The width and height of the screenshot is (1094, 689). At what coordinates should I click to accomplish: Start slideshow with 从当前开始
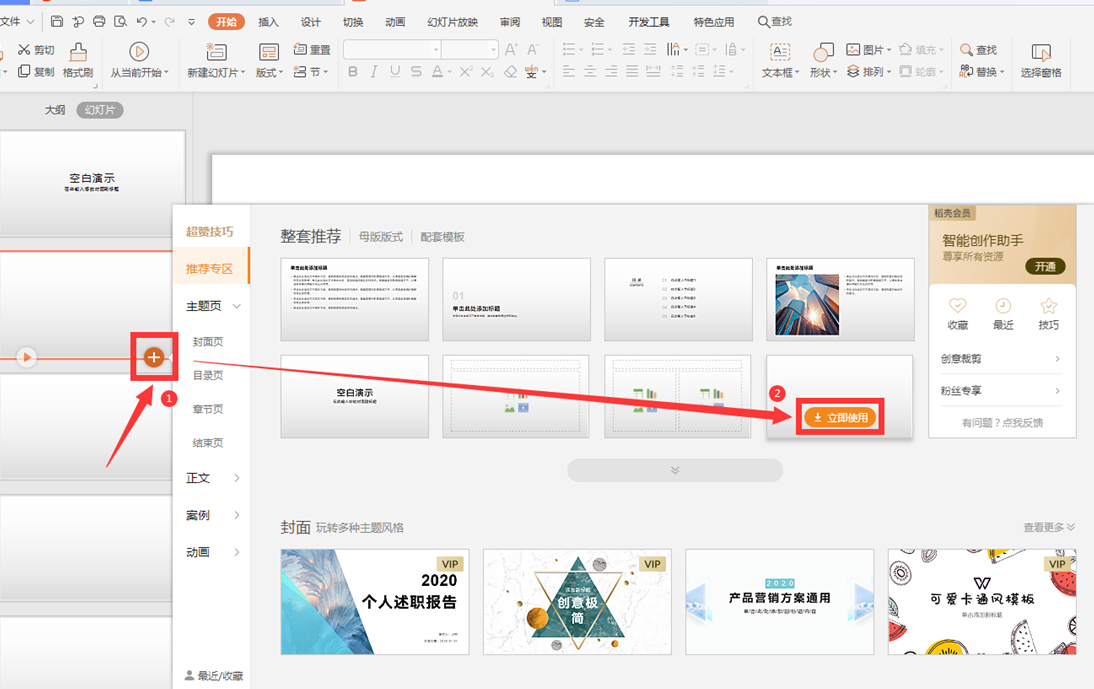click(x=139, y=60)
